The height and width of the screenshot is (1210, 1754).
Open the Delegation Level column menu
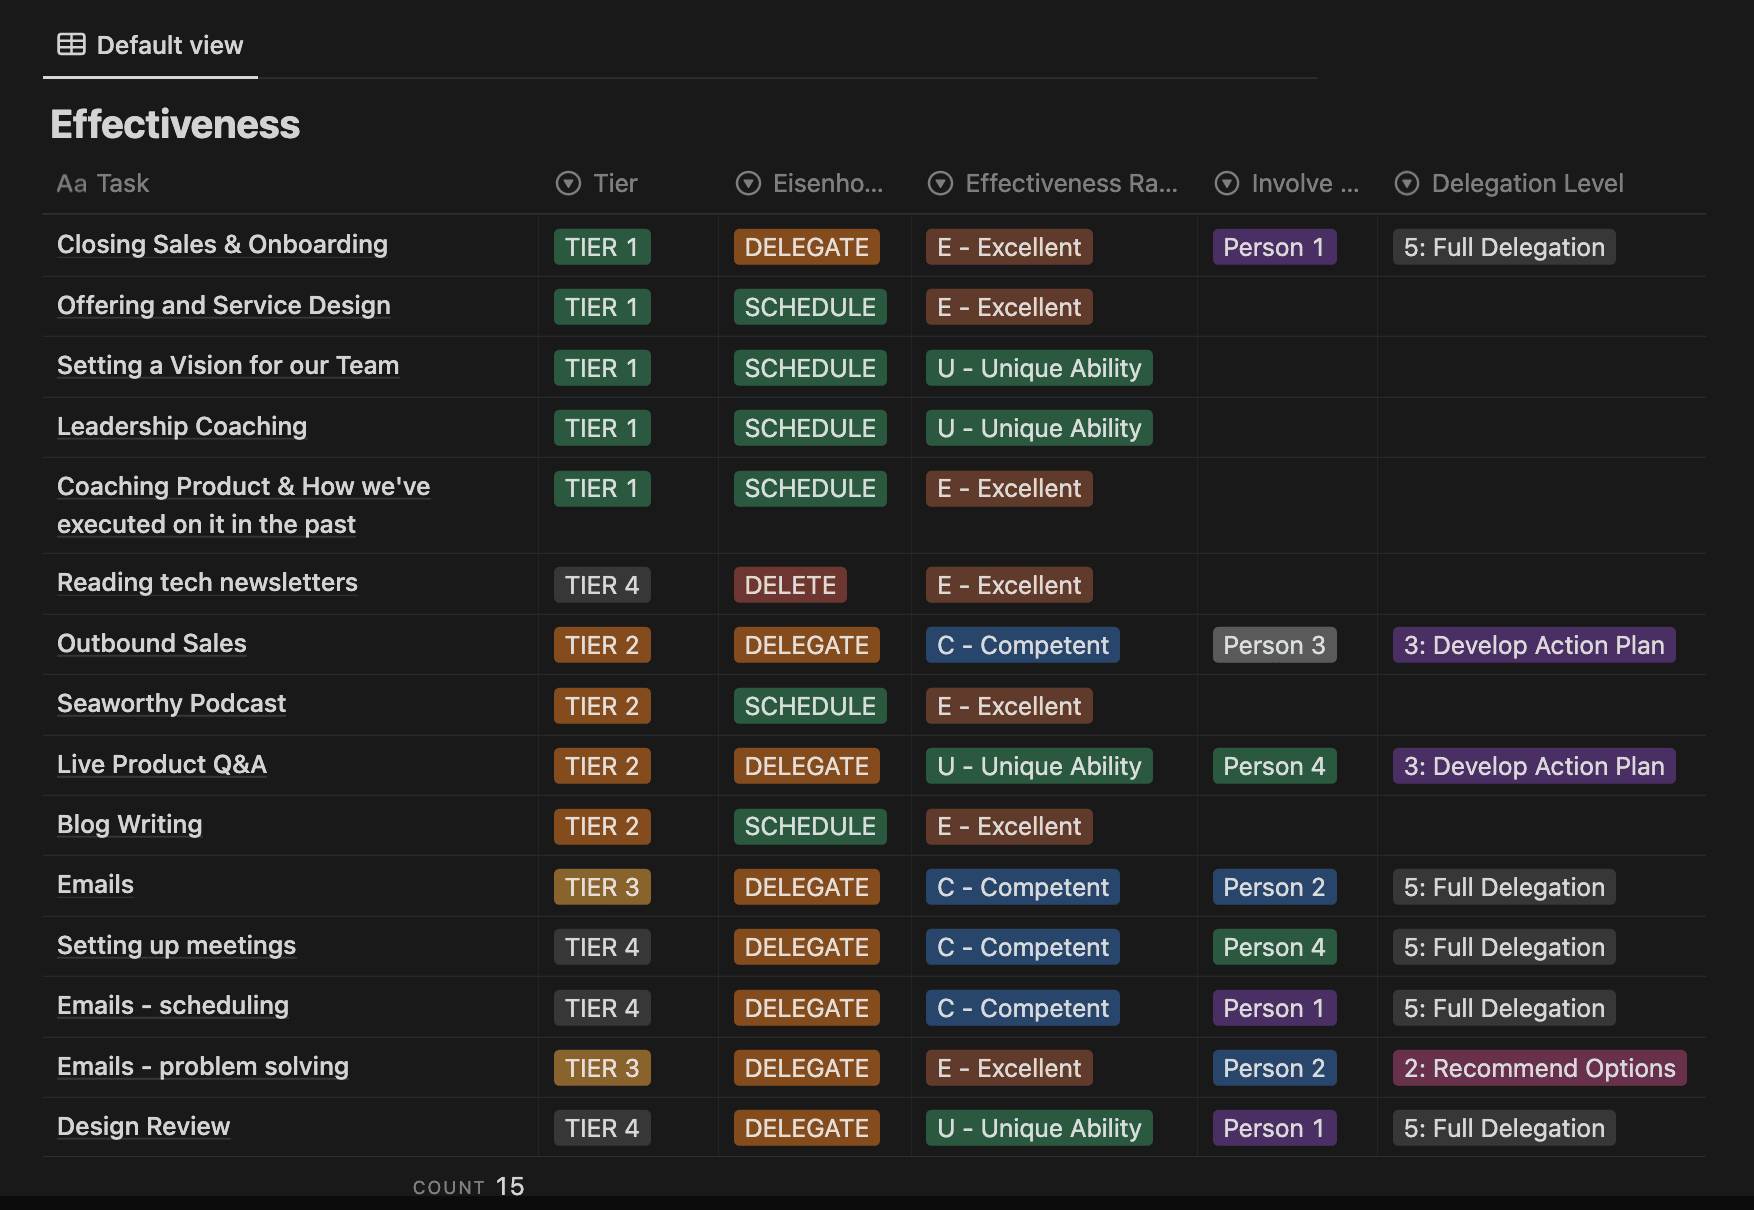click(x=1526, y=184)
